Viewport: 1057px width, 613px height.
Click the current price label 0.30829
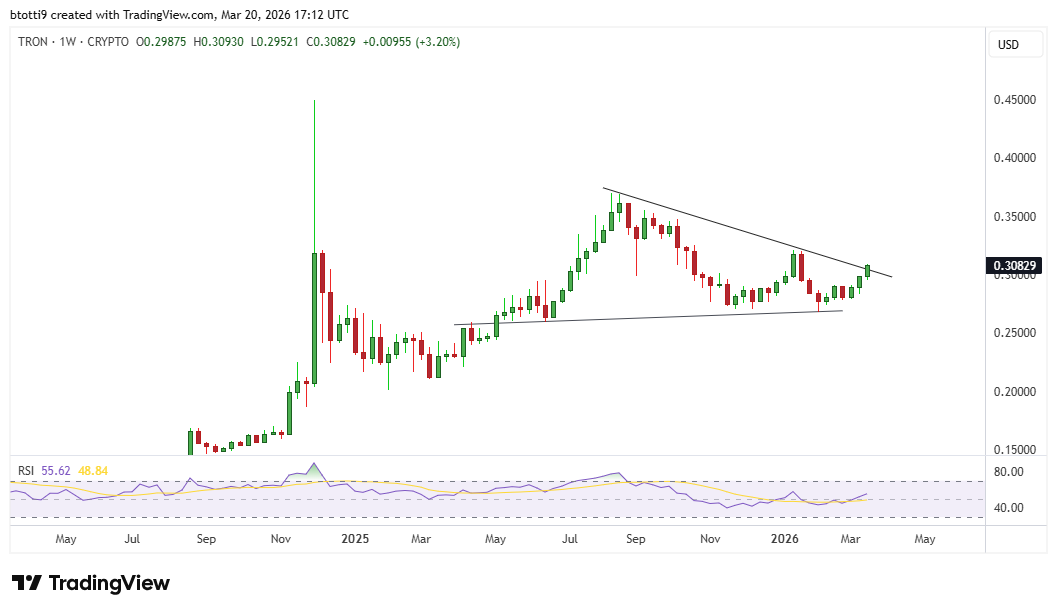click(x=1013, y=265)
